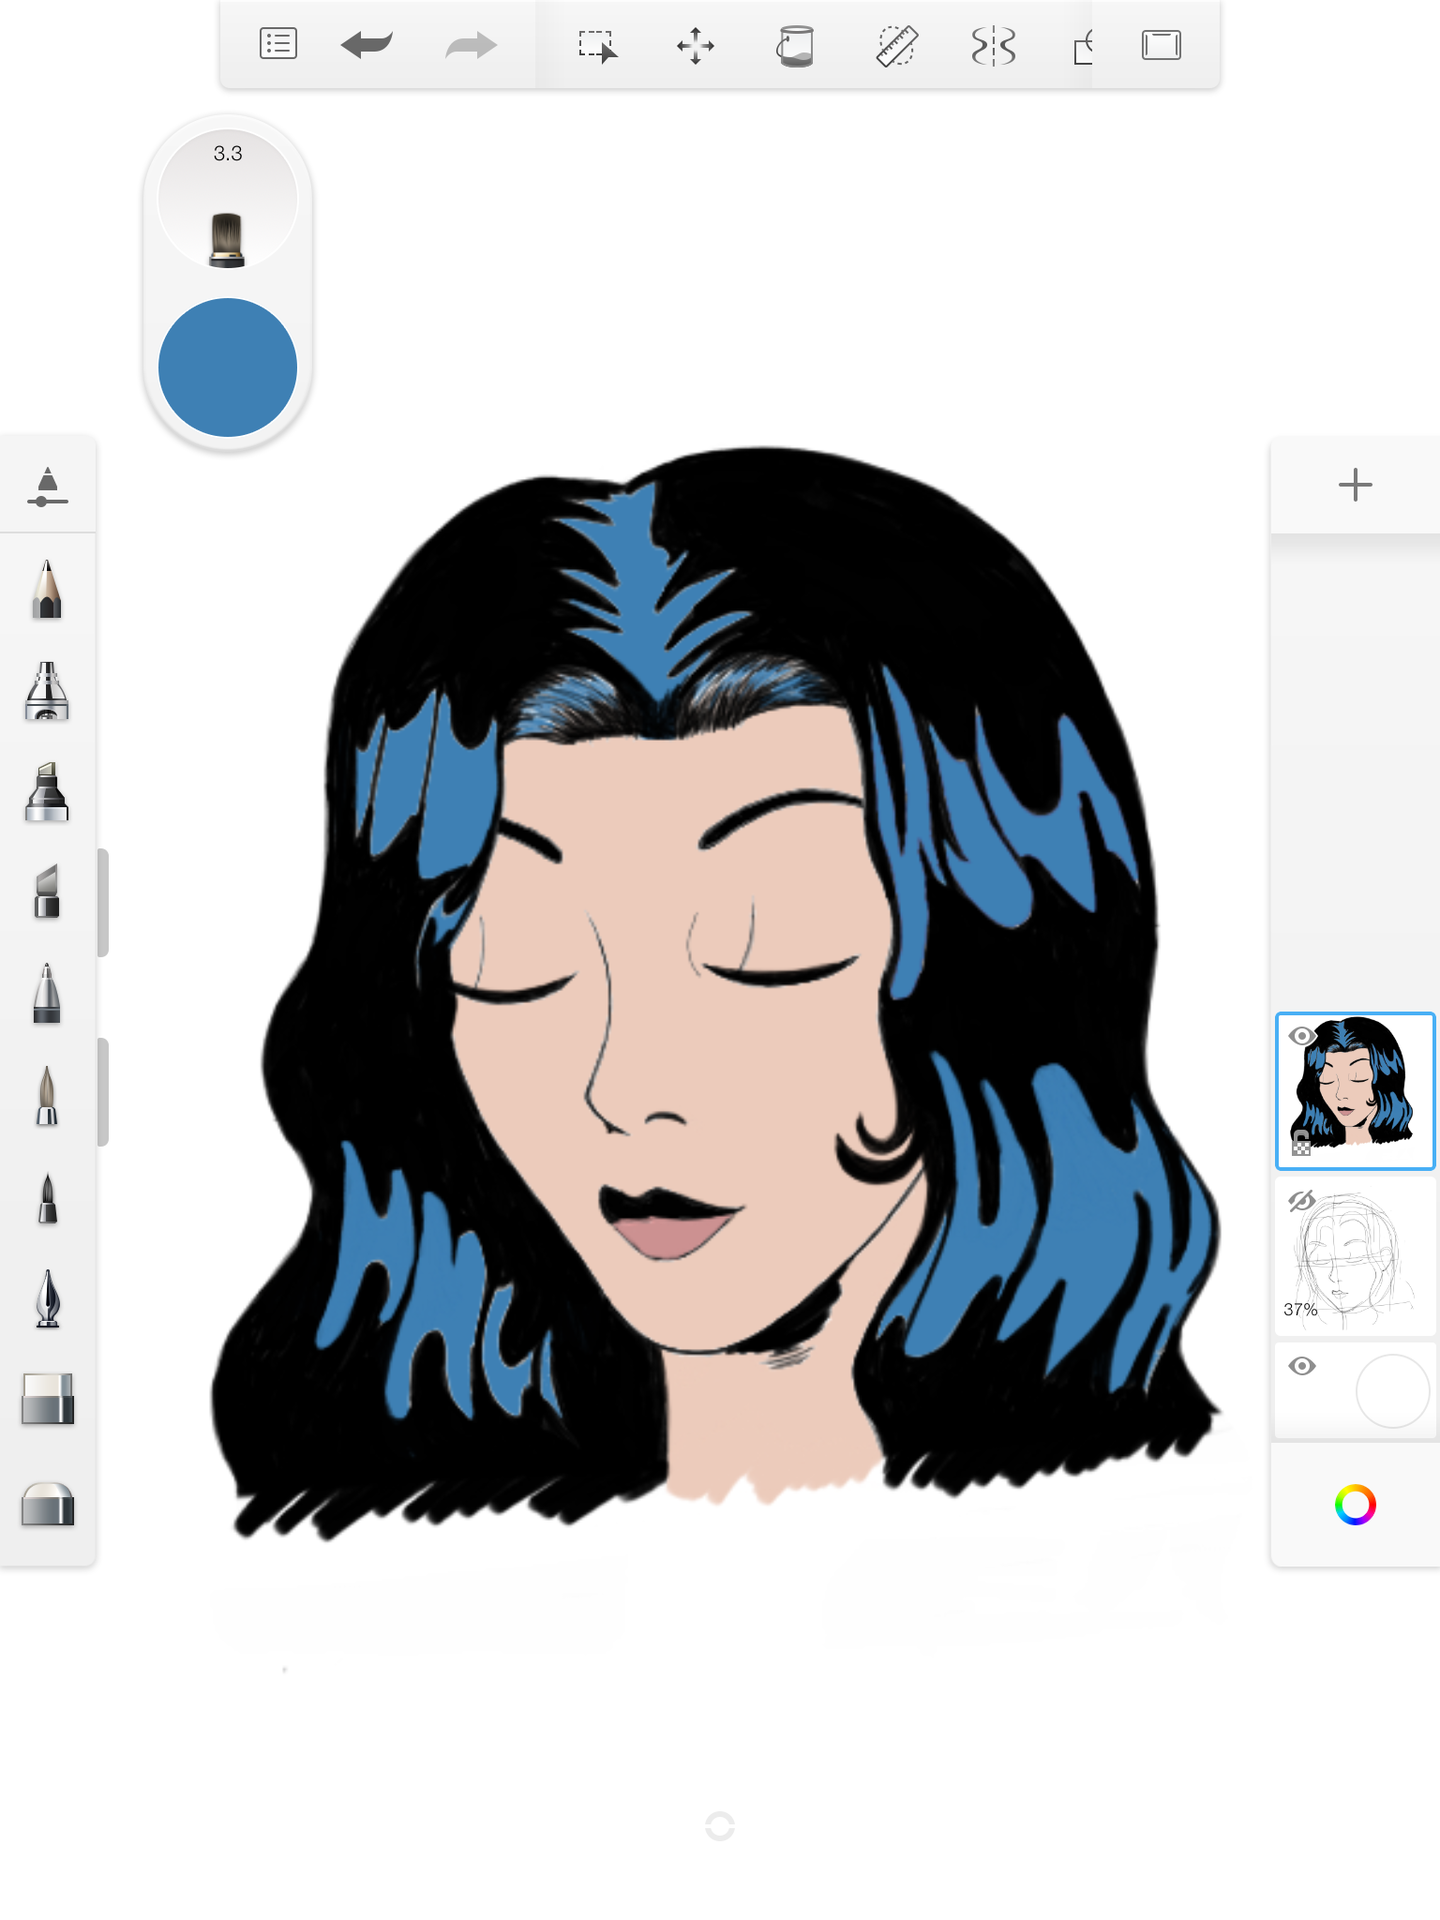Select the hard eraser
The width and height of the screenshot is (1440, 1920).
[x=47, y=1399]
